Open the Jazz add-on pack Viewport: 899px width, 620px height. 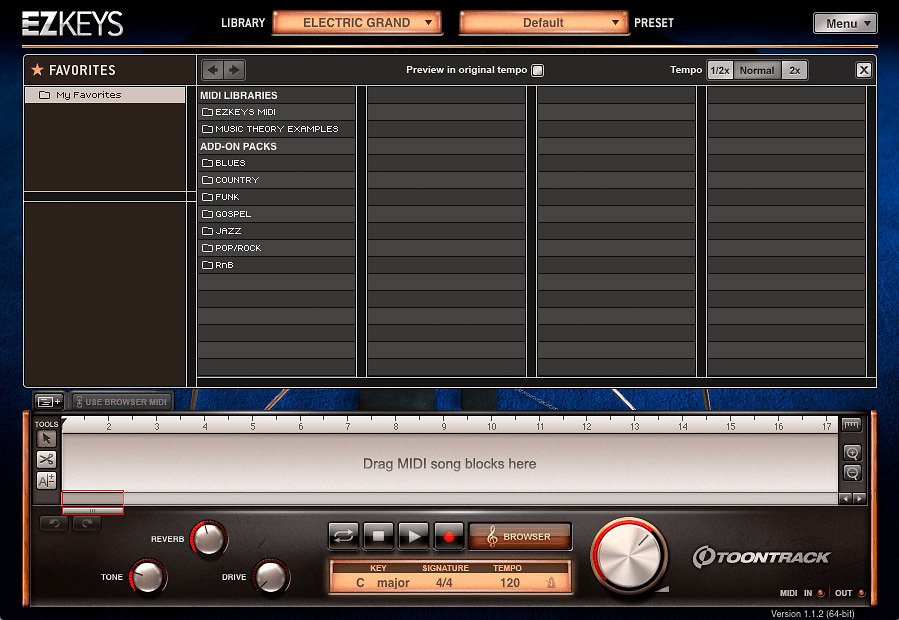click(x=276, y=231)
